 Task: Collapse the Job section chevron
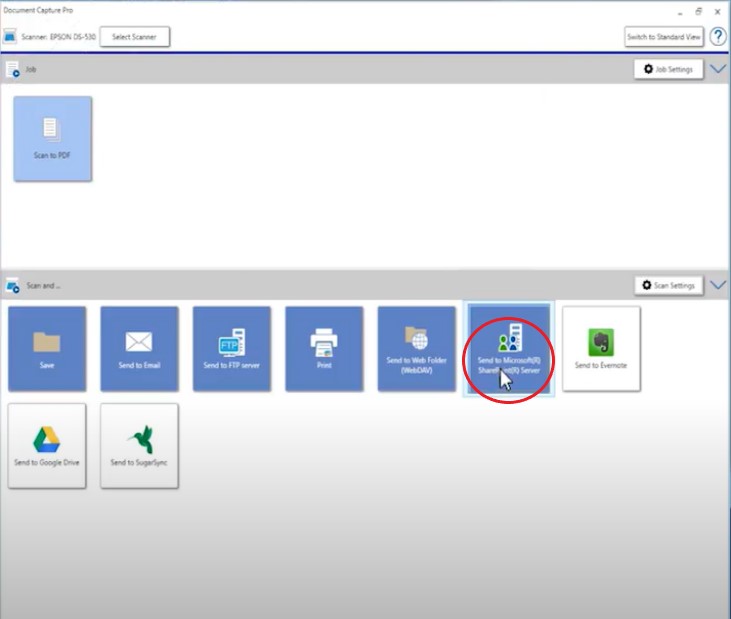pos(717,69)
